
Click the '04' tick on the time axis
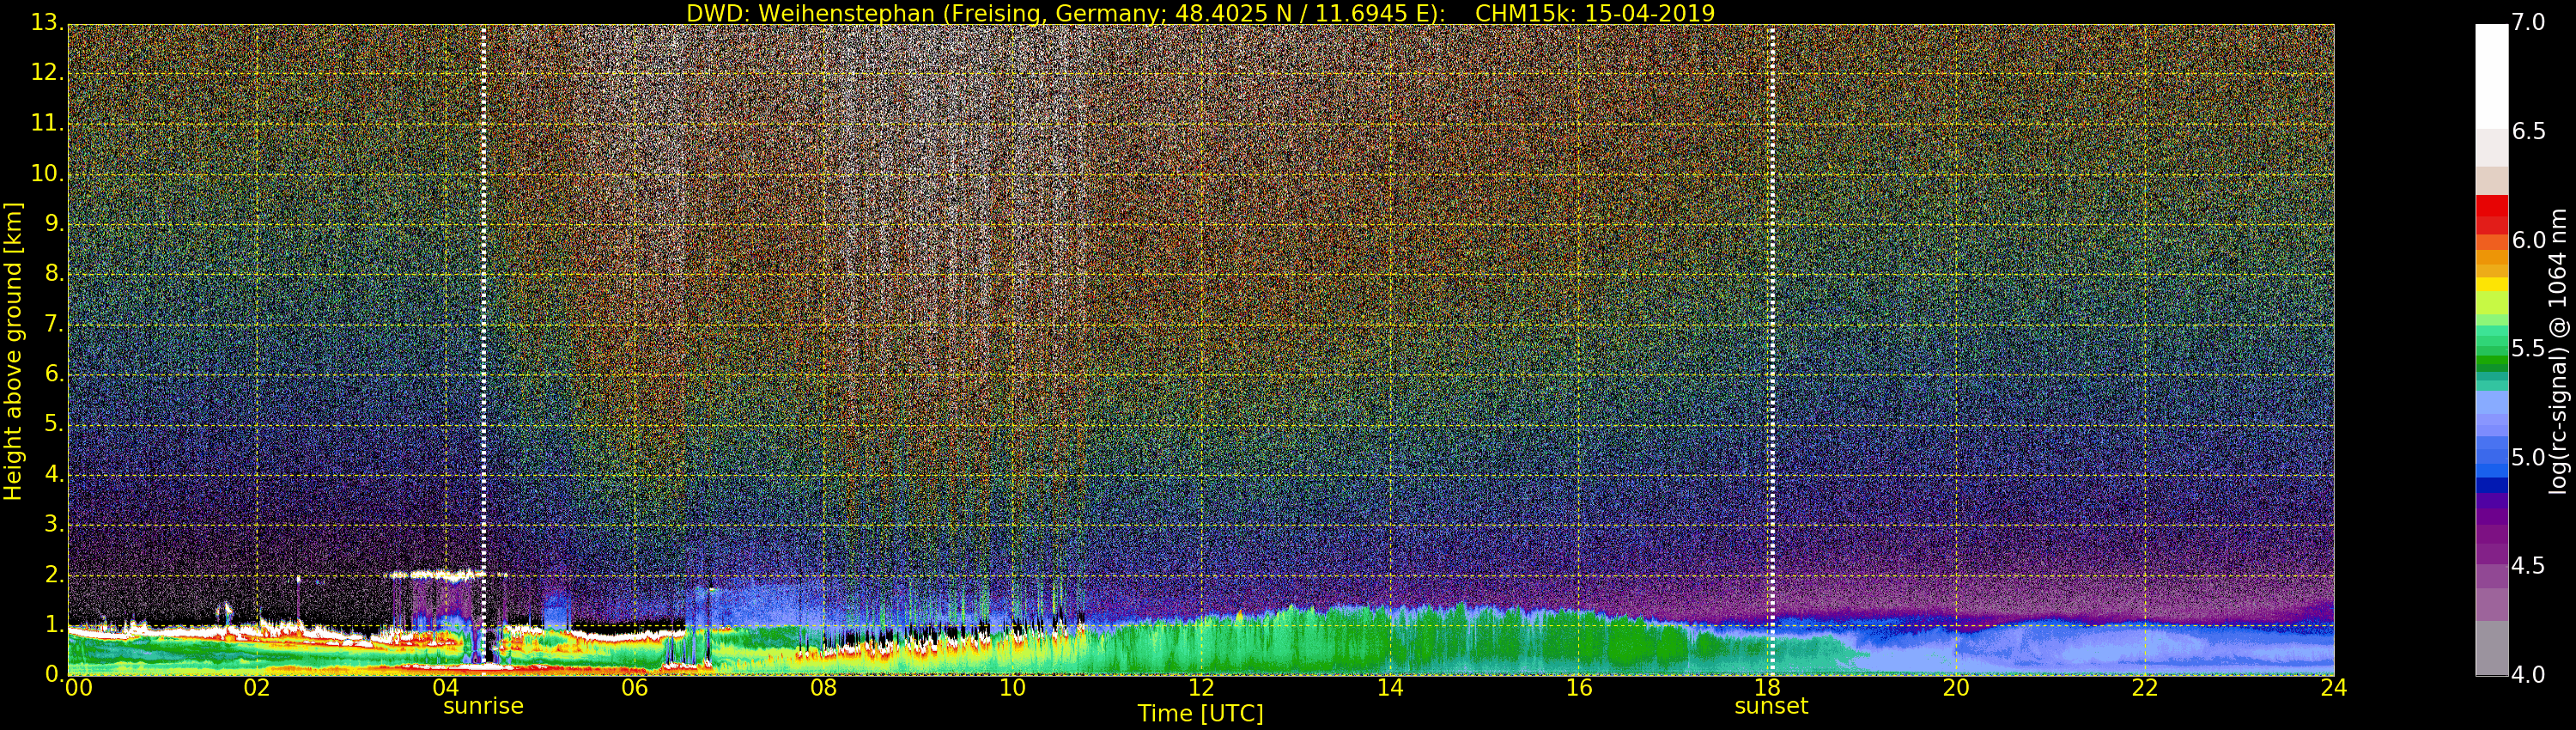(x=445, y=688)
